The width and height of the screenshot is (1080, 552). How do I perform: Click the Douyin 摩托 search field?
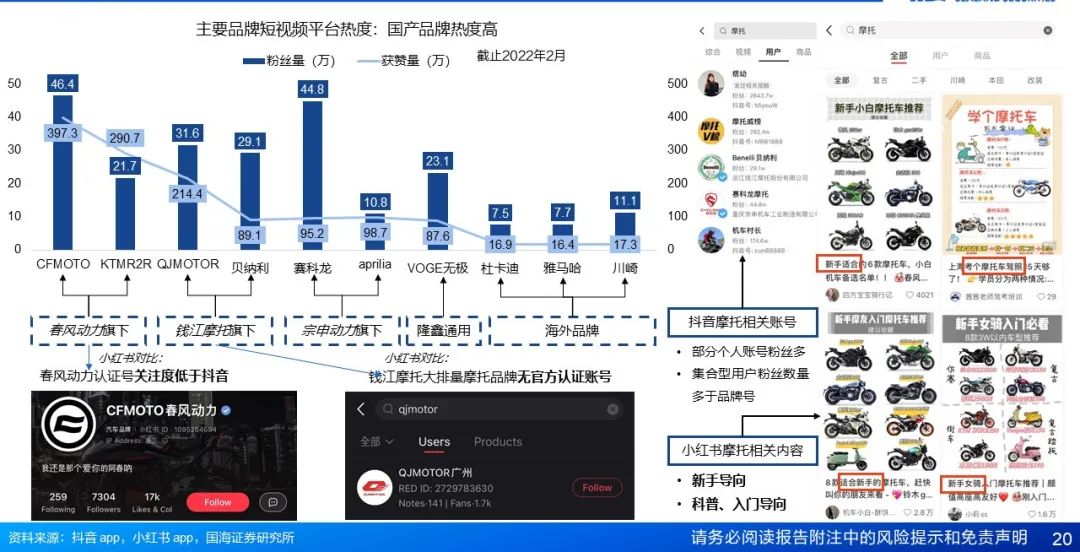[x=765, y=31]
